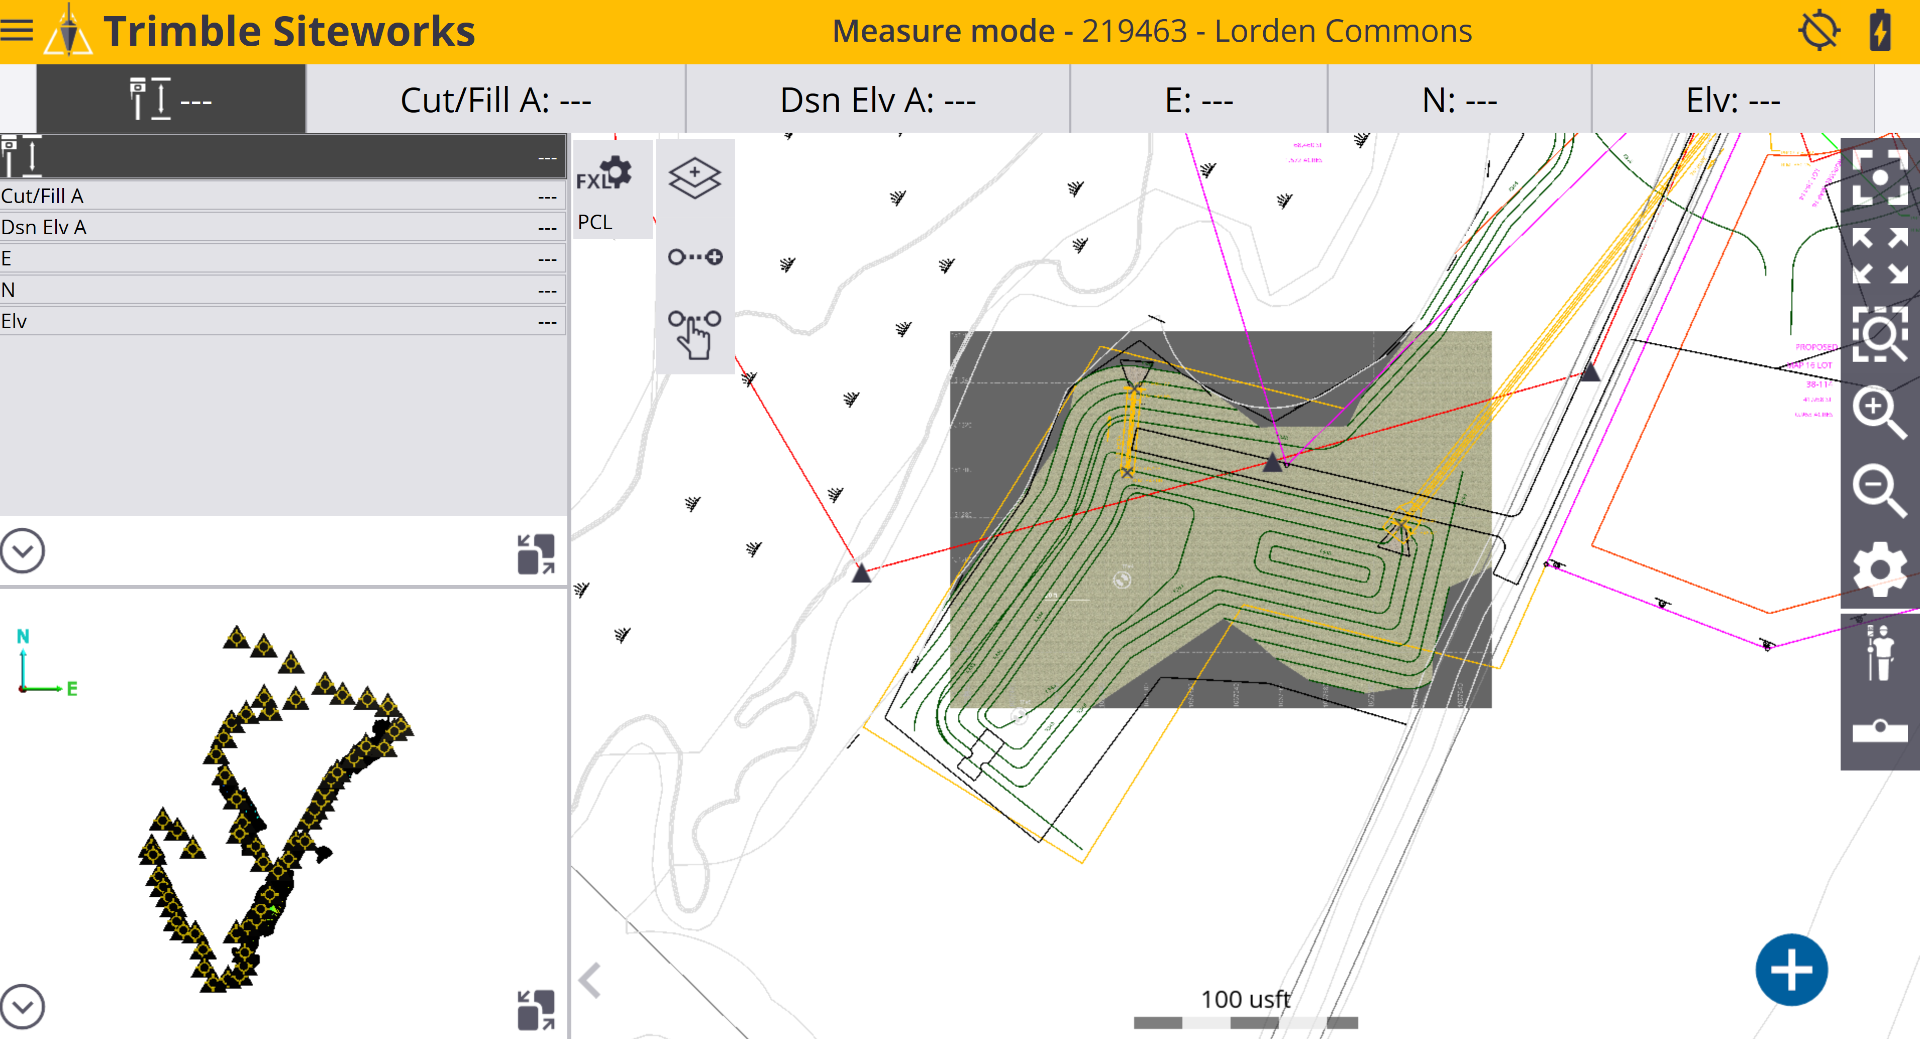Image resolution: width=1920 pixels, height=1039 pixels.
Task: Open the level bubble tool
Action: 1880,731
